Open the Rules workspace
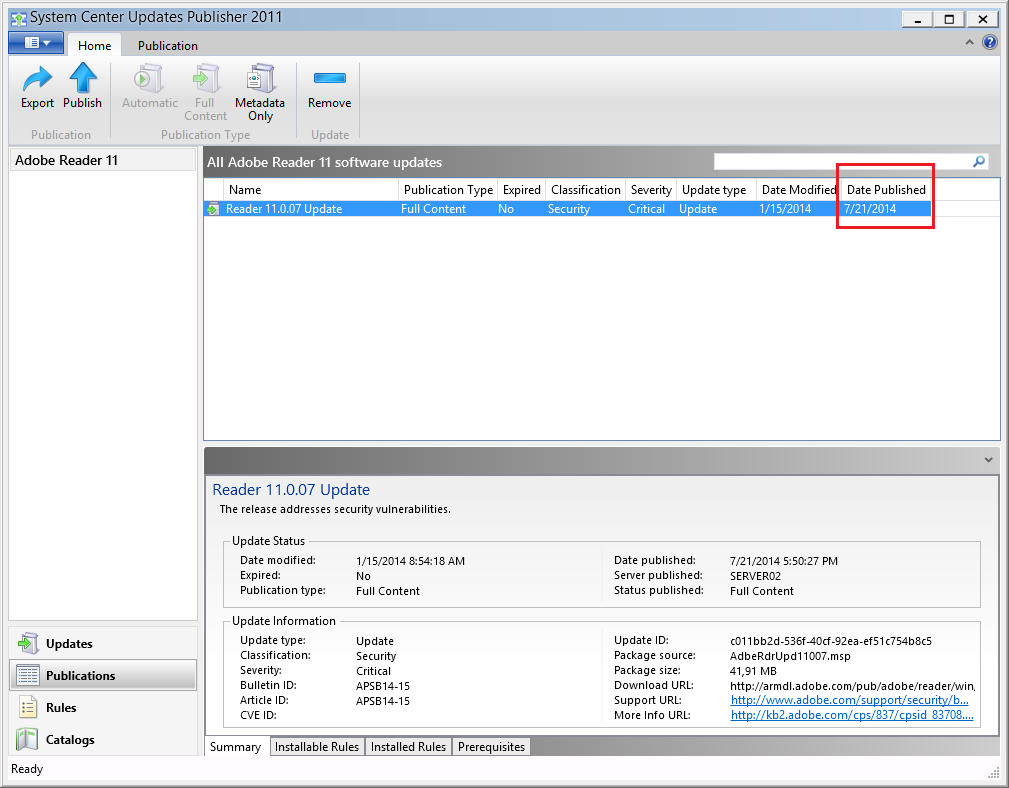The height and width of the screenshot is (788, 1009). pos(103,708)
